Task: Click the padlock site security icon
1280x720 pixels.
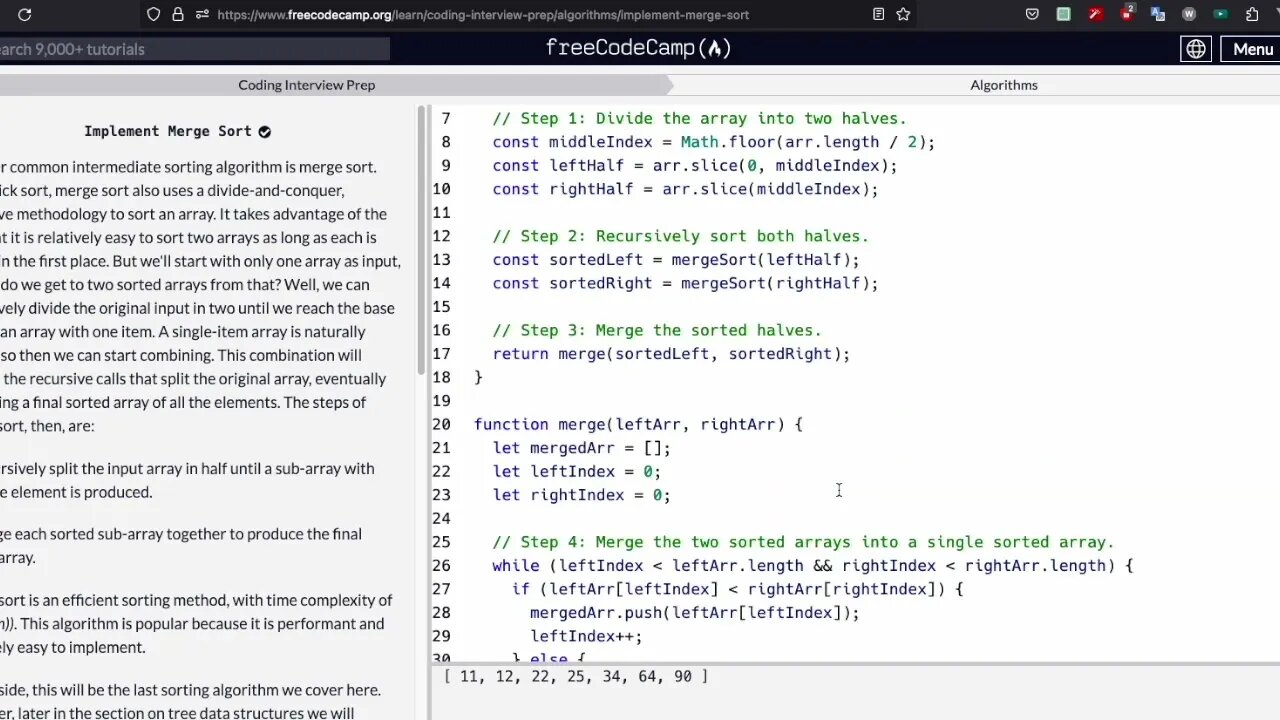Action: [x=178, y=14]
